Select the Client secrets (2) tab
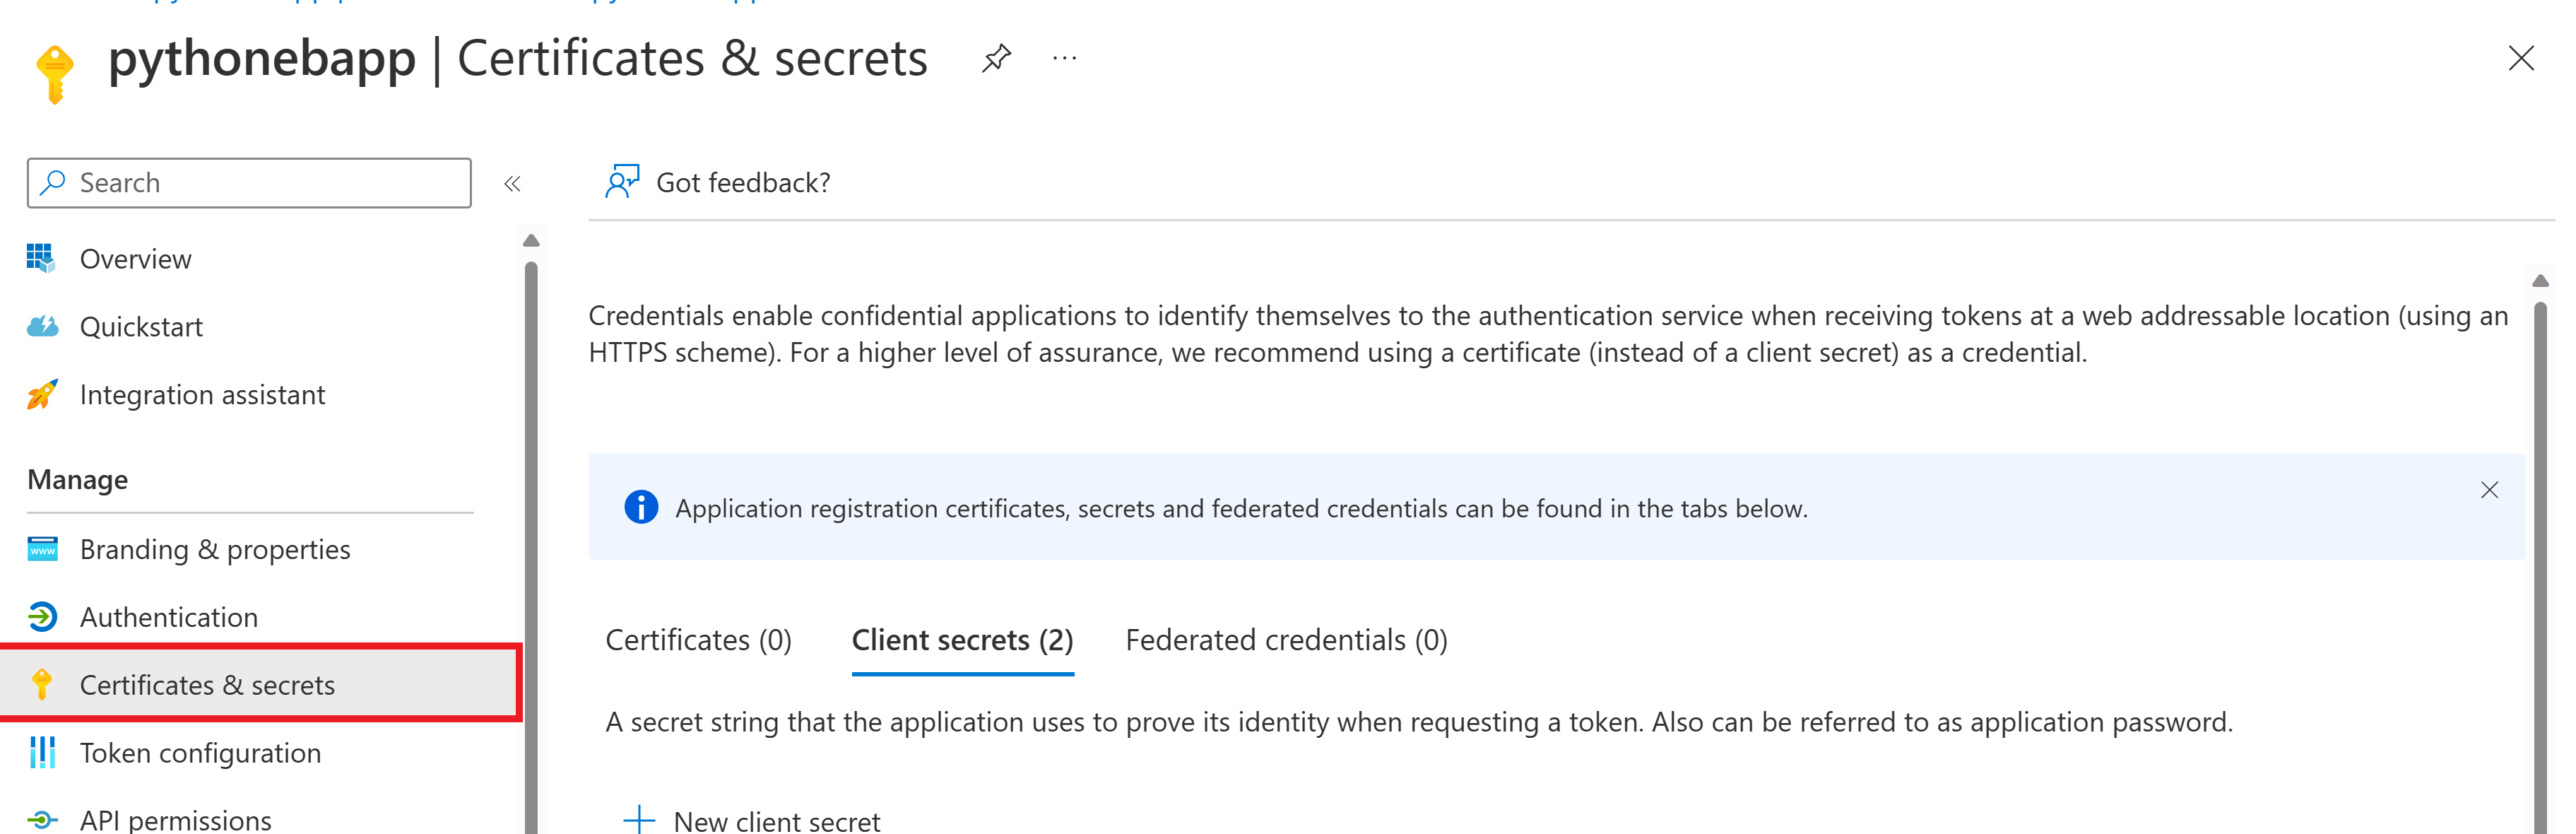The width and height of the screenshot is (2576, 834). [962, 640]
